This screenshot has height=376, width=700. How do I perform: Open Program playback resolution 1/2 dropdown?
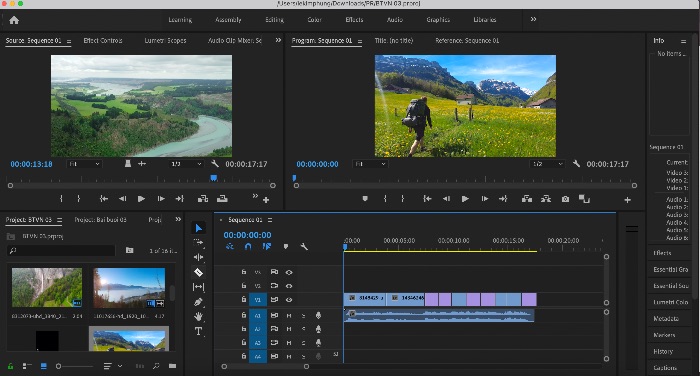coord(548,164)
